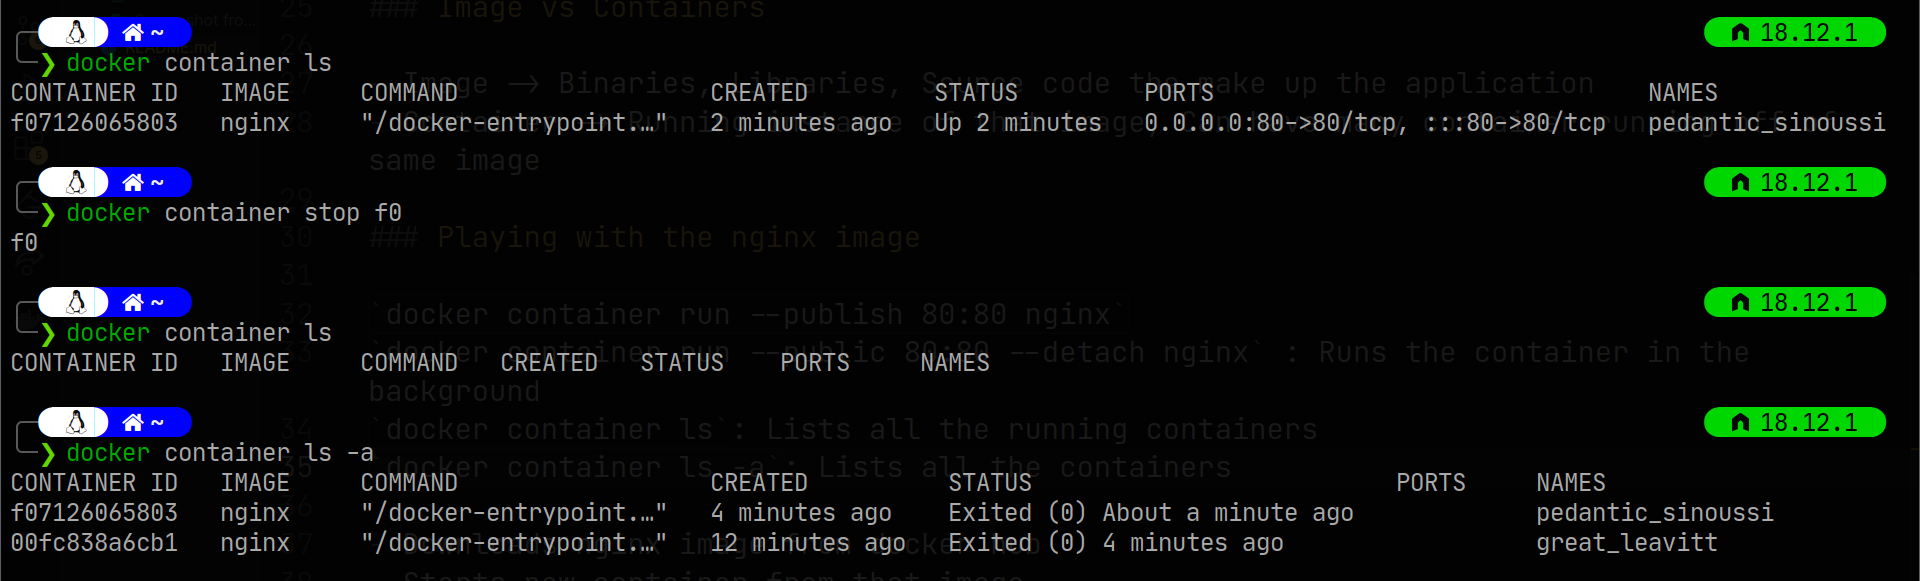Screen dimensions: 1920x581
Task: Click the Tux penguin icon above the ls -a command
Action: (76, 423)
